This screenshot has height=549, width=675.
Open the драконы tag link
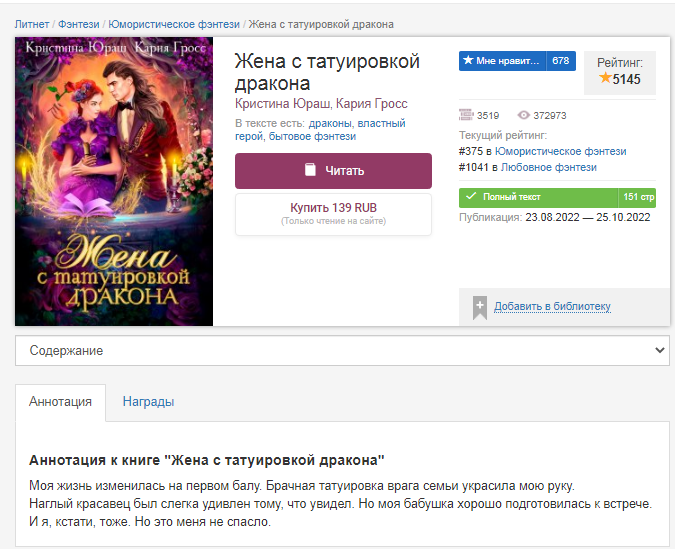[330, 123]
